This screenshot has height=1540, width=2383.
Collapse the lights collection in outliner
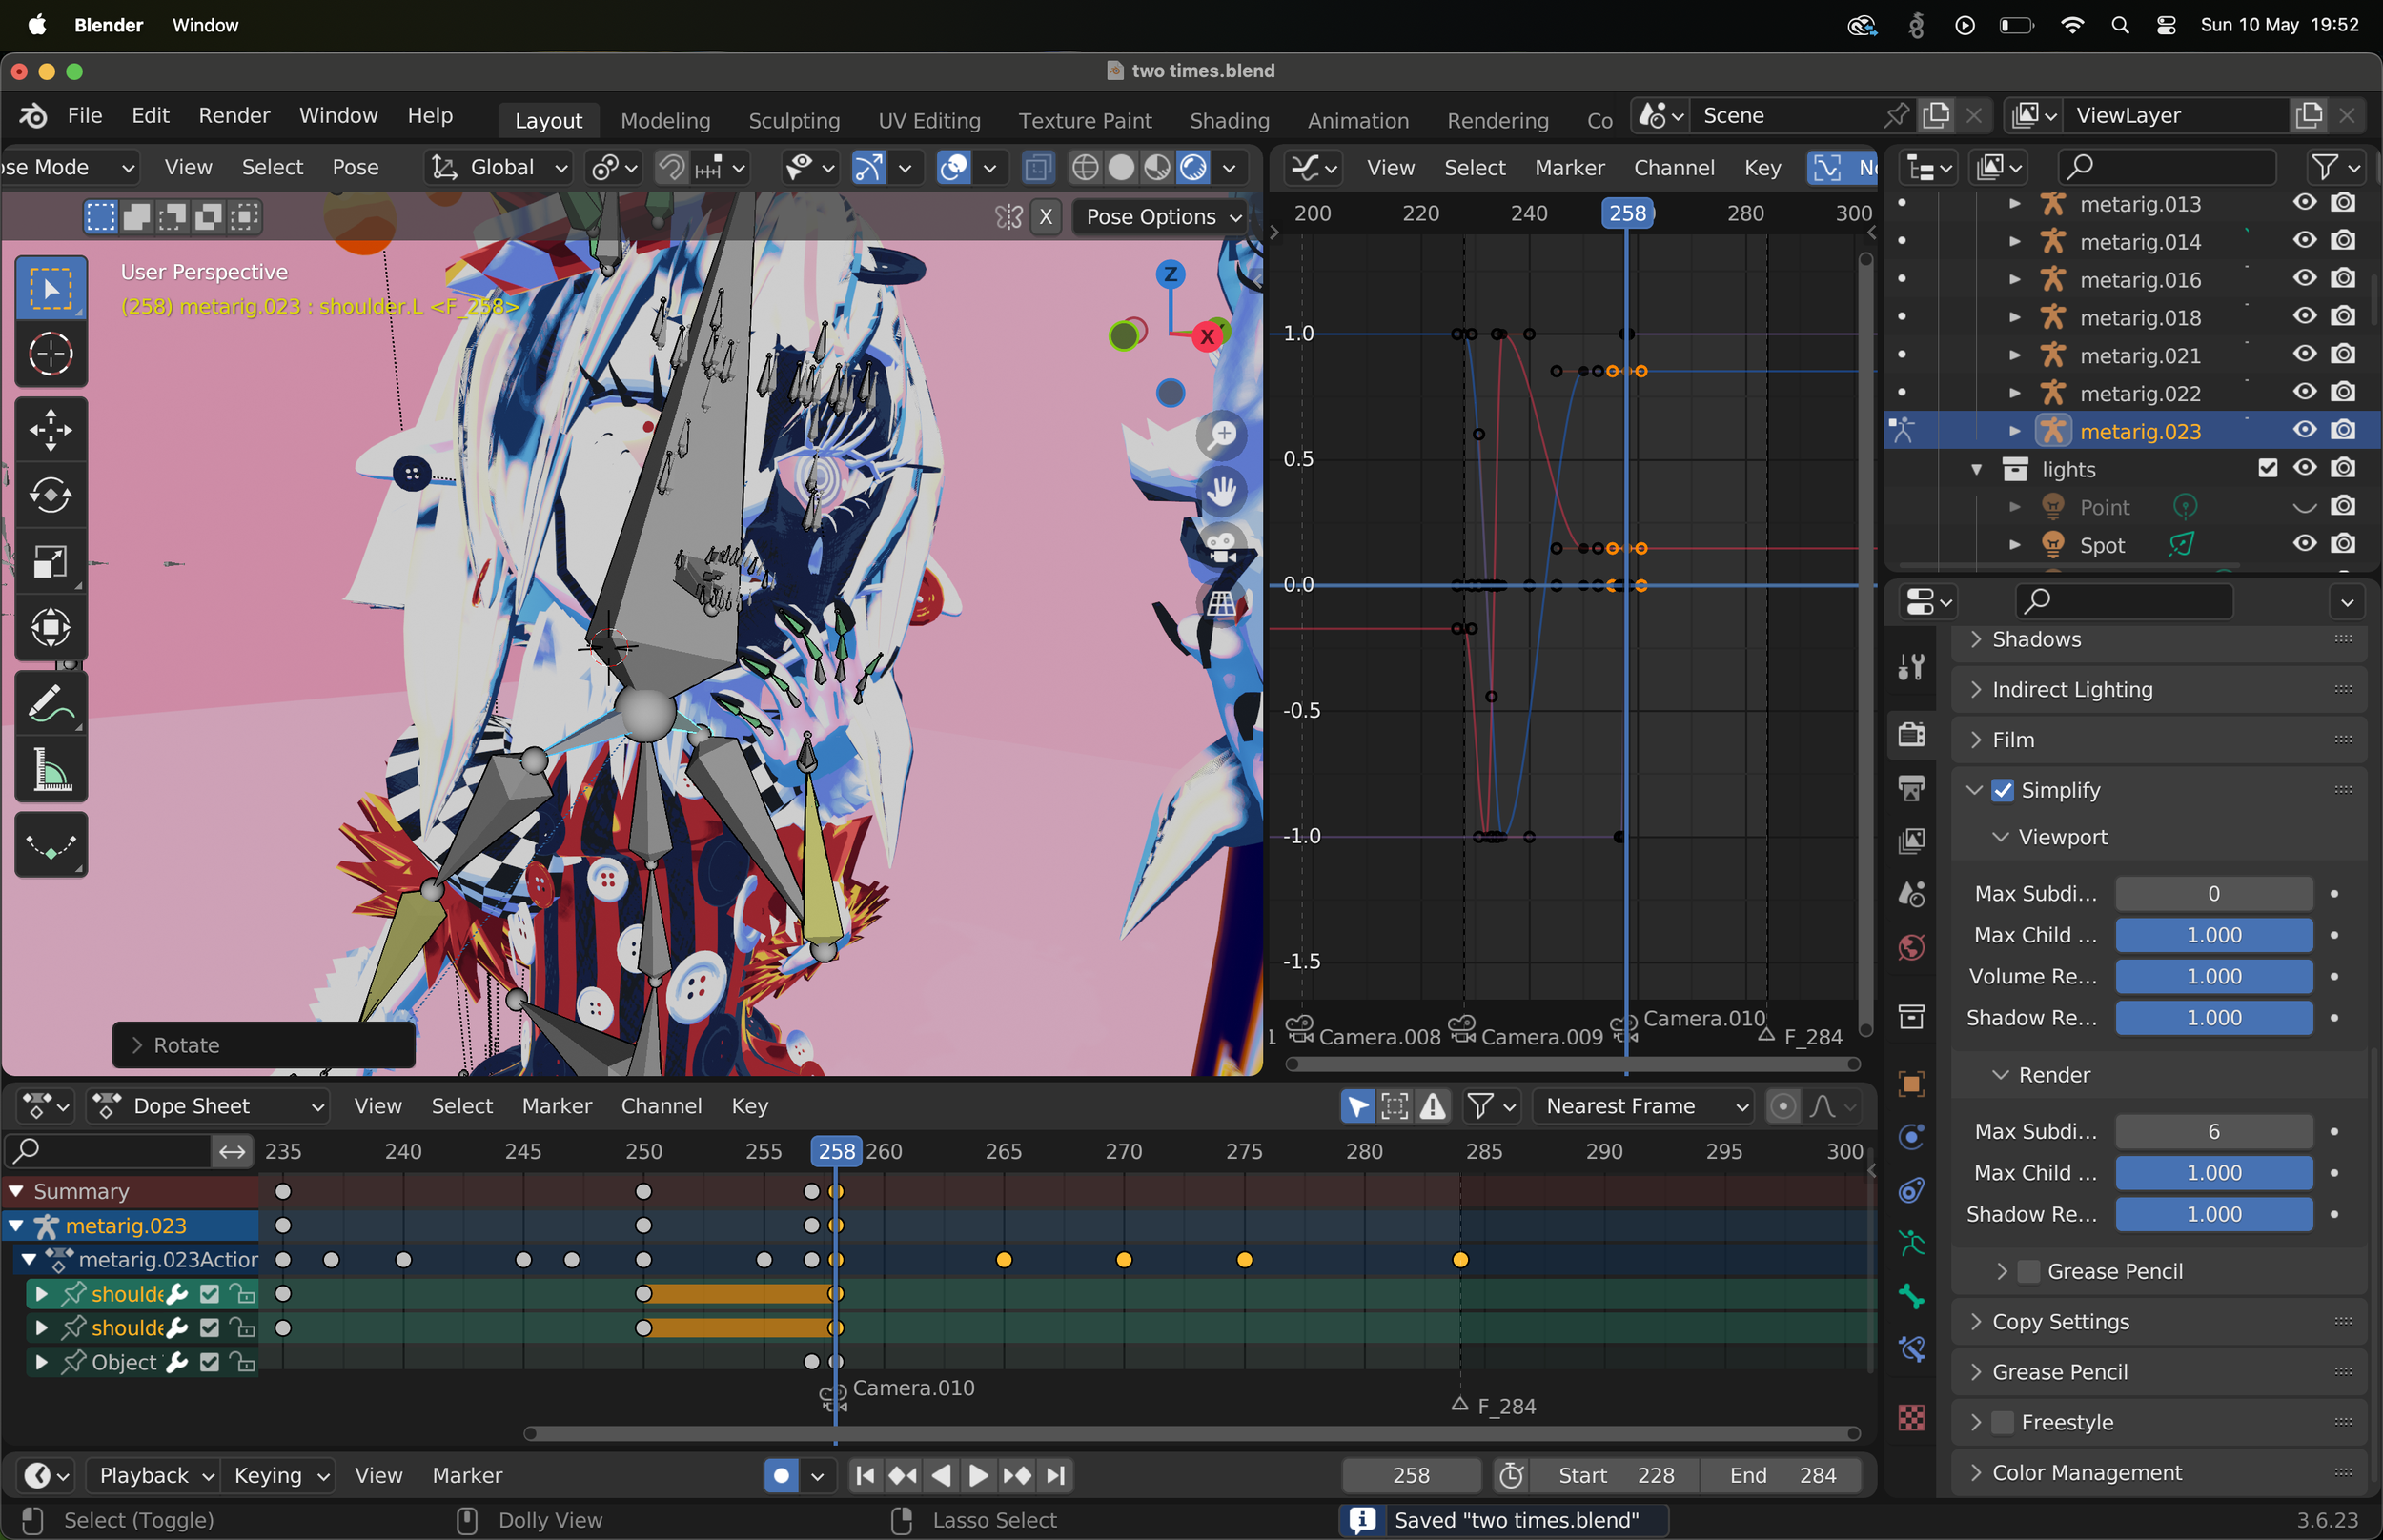(x=1976, y=469)
